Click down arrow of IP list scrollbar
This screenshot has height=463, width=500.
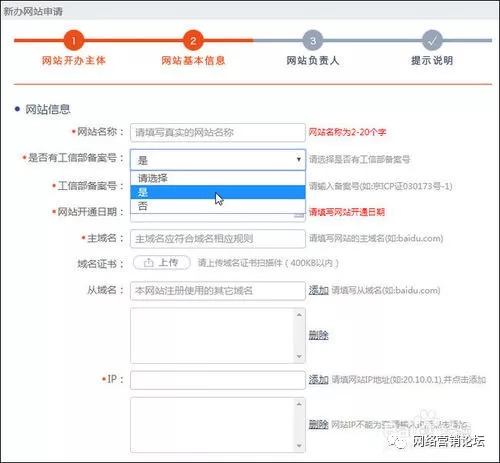point(299,446)
